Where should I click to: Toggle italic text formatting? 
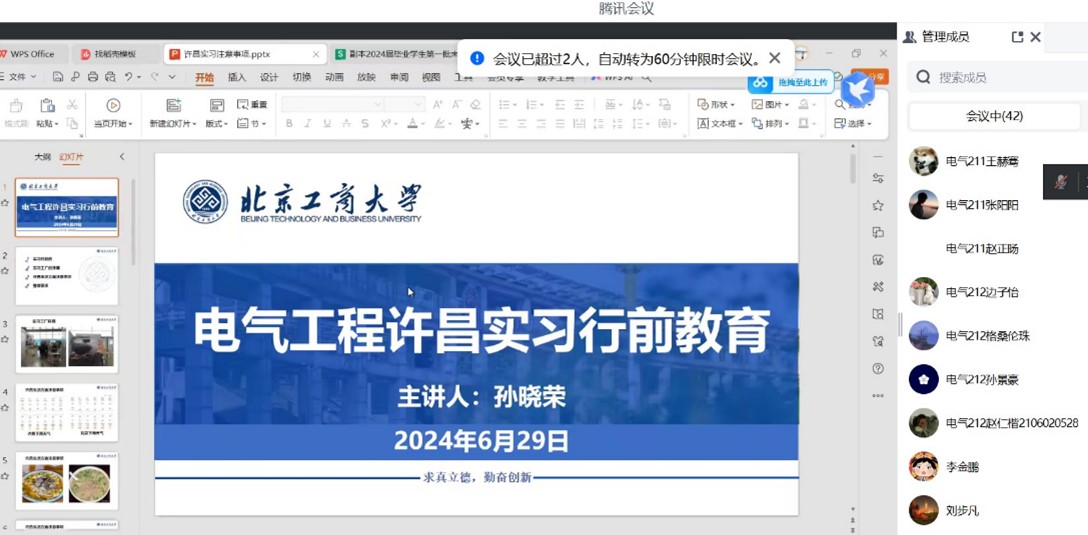pyautogui.click(x=307, y=124)
